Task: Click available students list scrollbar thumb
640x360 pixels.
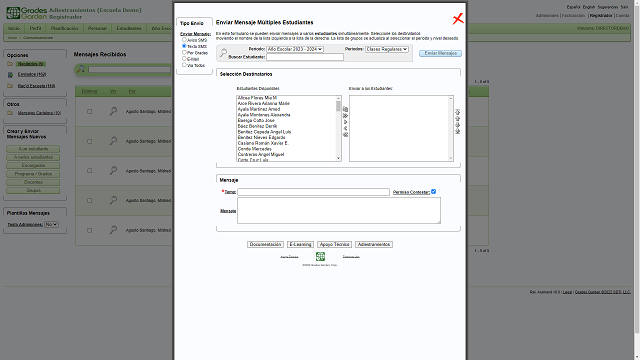Action: 338,106
